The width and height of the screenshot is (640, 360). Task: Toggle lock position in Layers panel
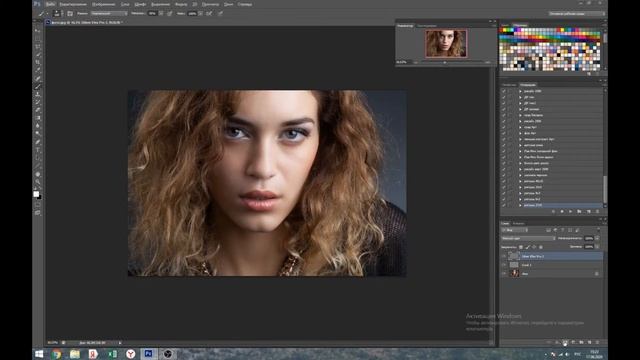(x=534, y=247)
